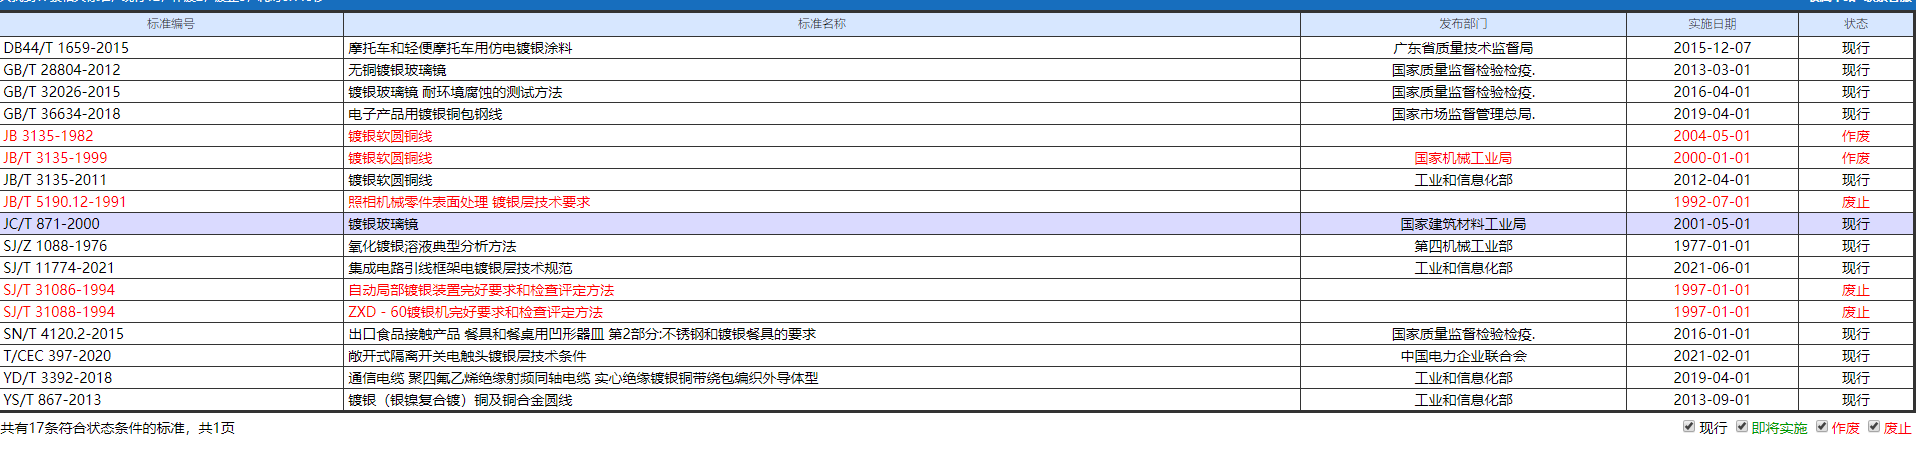The image size is (1916, 455).
Task: Uncheck the 作废 status checkbox
Action: [1822, 427]
